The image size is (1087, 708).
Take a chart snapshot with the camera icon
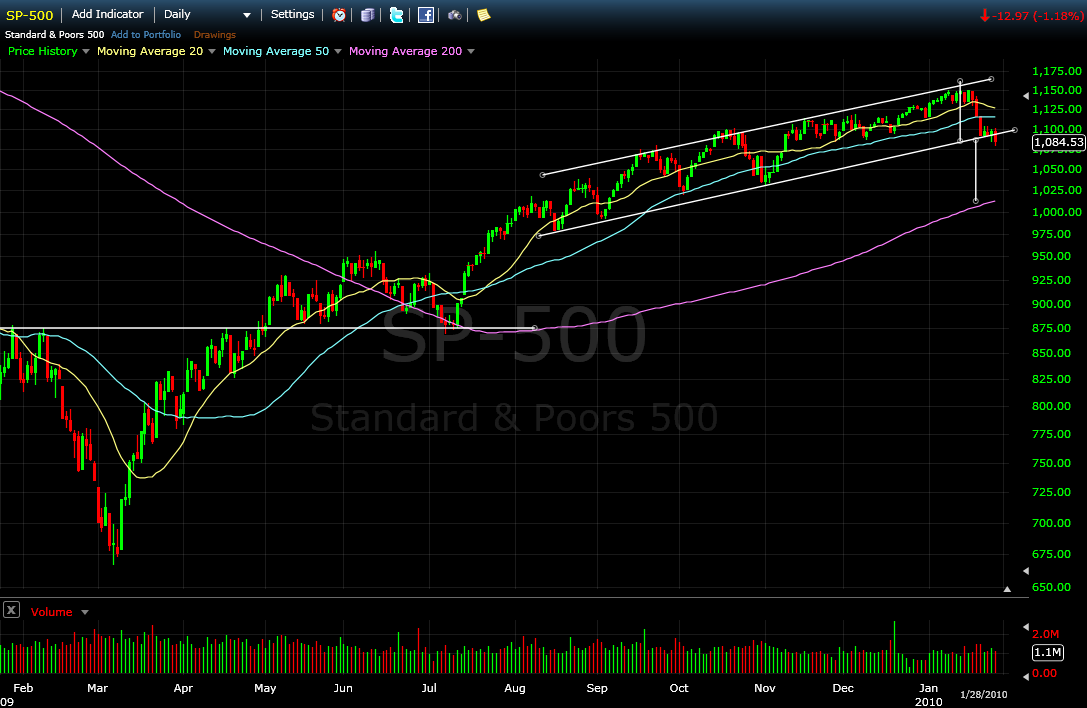(x=453, y=14)
